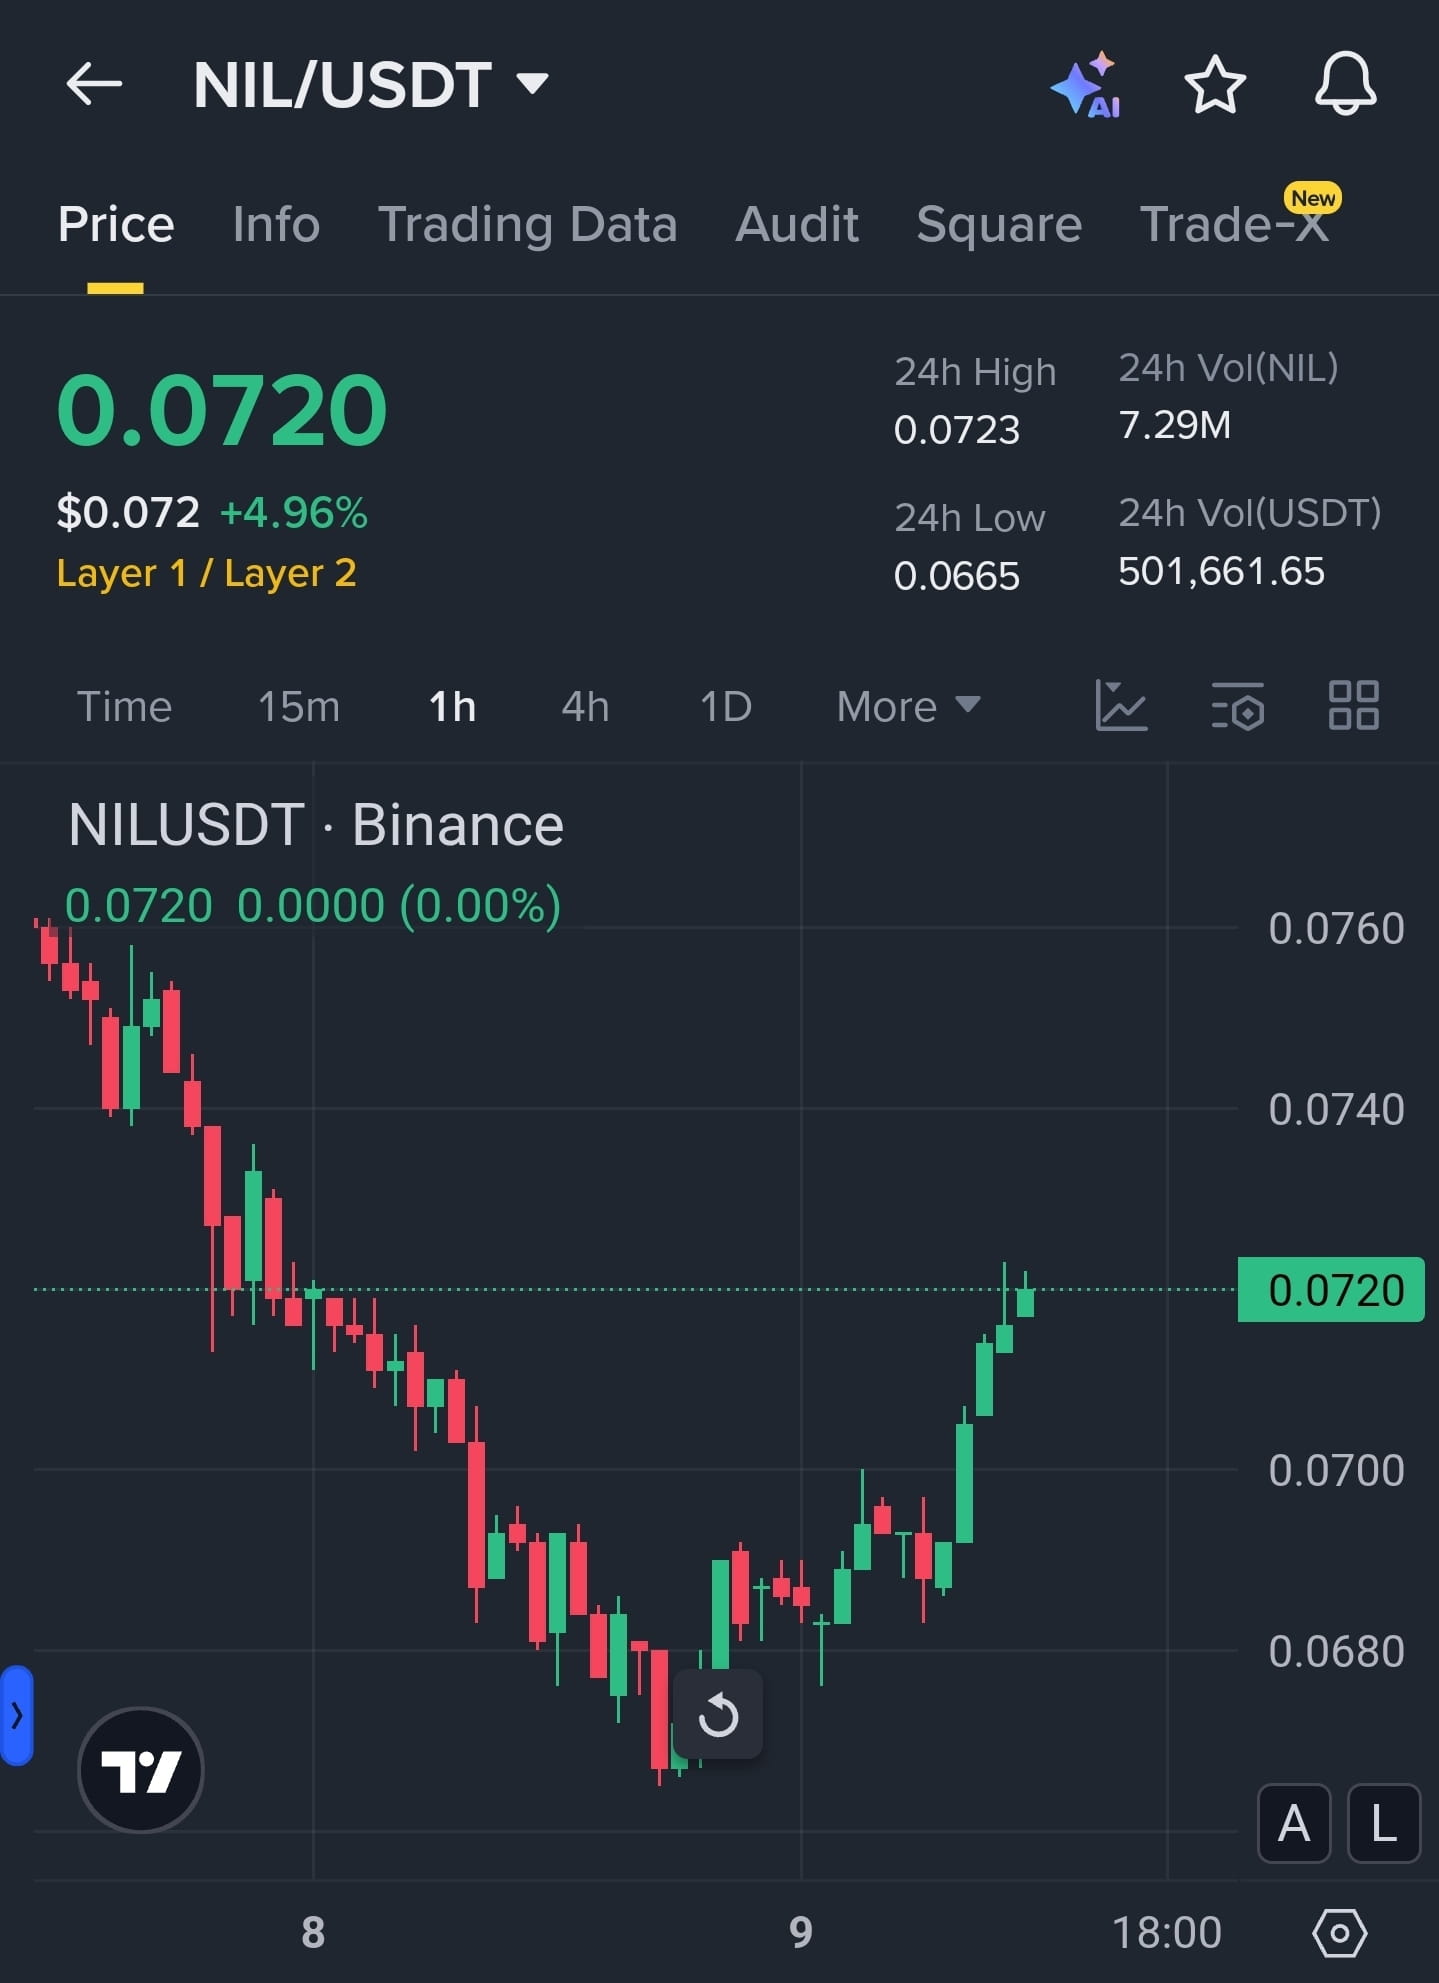Tap the 24h Vol(NIL) value 7.29M
This screenshot has width=1439, height=1983.
tap(1175, 425)
